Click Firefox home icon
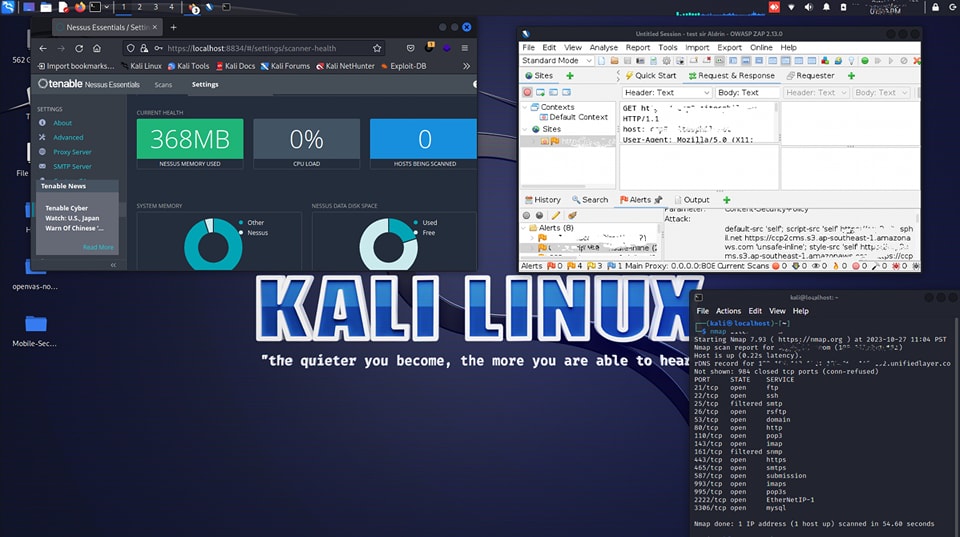The height and width of the screenshot is (537, 960). tap(97, 48)
